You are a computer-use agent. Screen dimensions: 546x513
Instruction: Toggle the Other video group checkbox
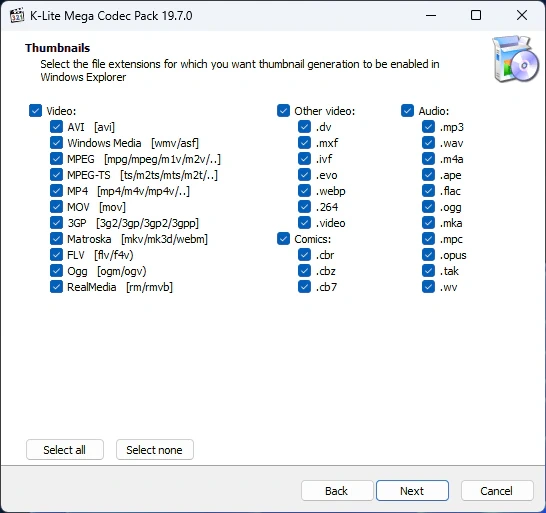click(283, 111)
